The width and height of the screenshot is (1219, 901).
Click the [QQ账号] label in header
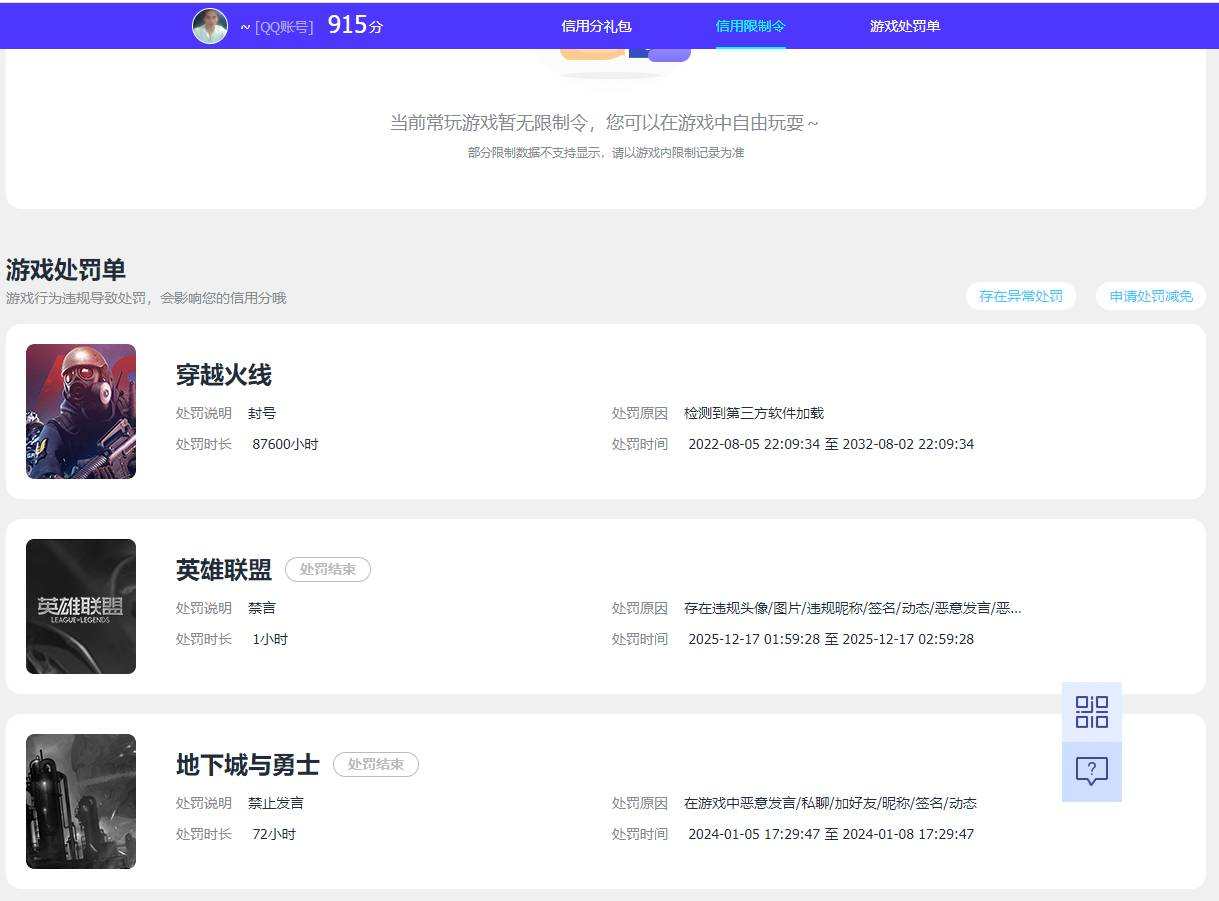284,27
